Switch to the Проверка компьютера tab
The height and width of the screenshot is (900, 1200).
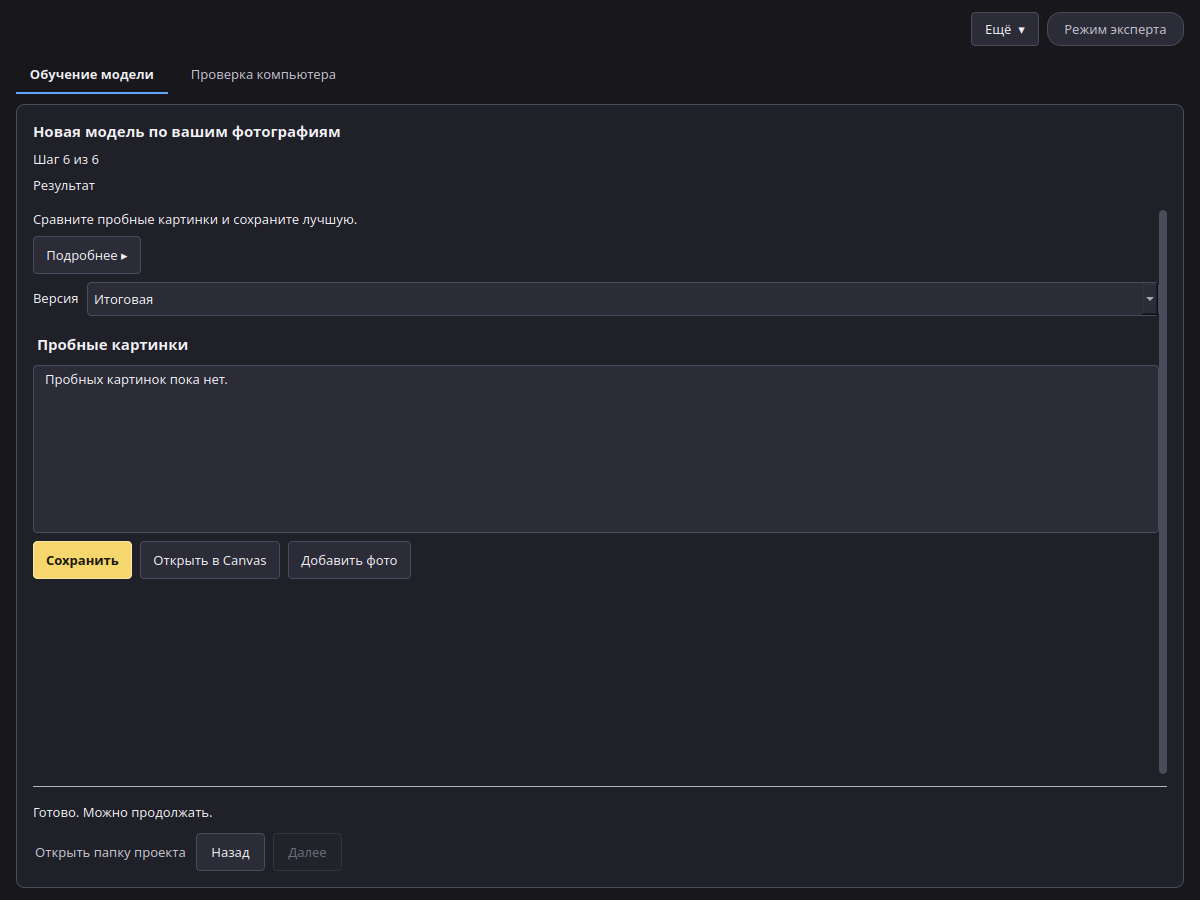coord(263,75)
